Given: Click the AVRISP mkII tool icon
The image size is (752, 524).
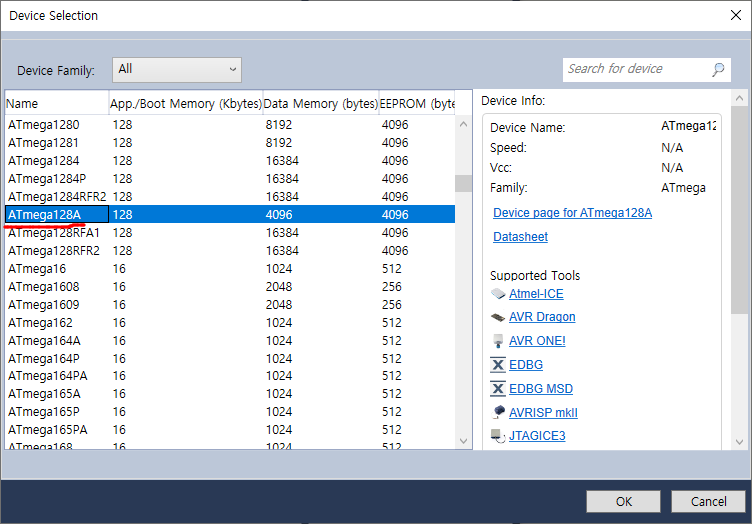Looking at the screenshot, I should point(498,412).
